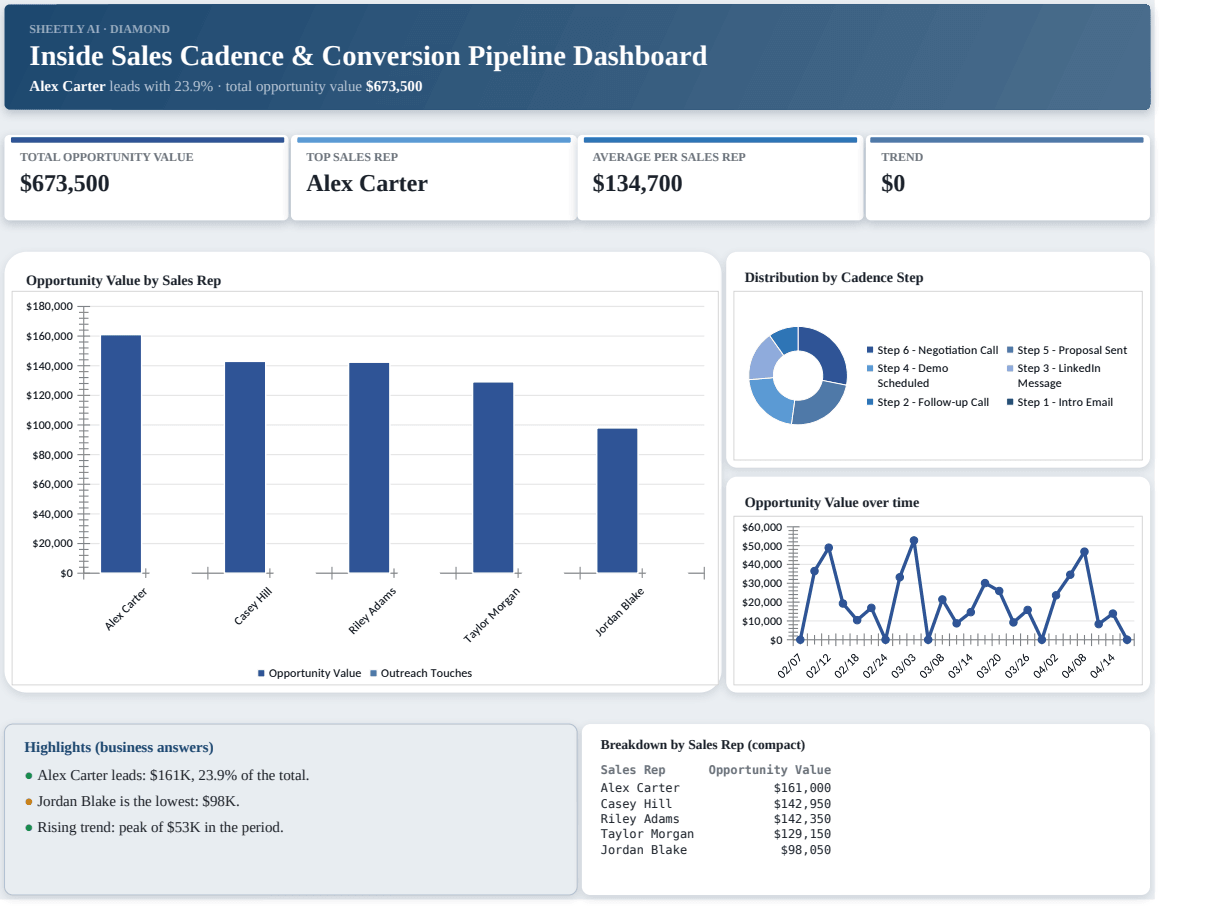Click the 02/07 date label on line chart

coord(790,665)
